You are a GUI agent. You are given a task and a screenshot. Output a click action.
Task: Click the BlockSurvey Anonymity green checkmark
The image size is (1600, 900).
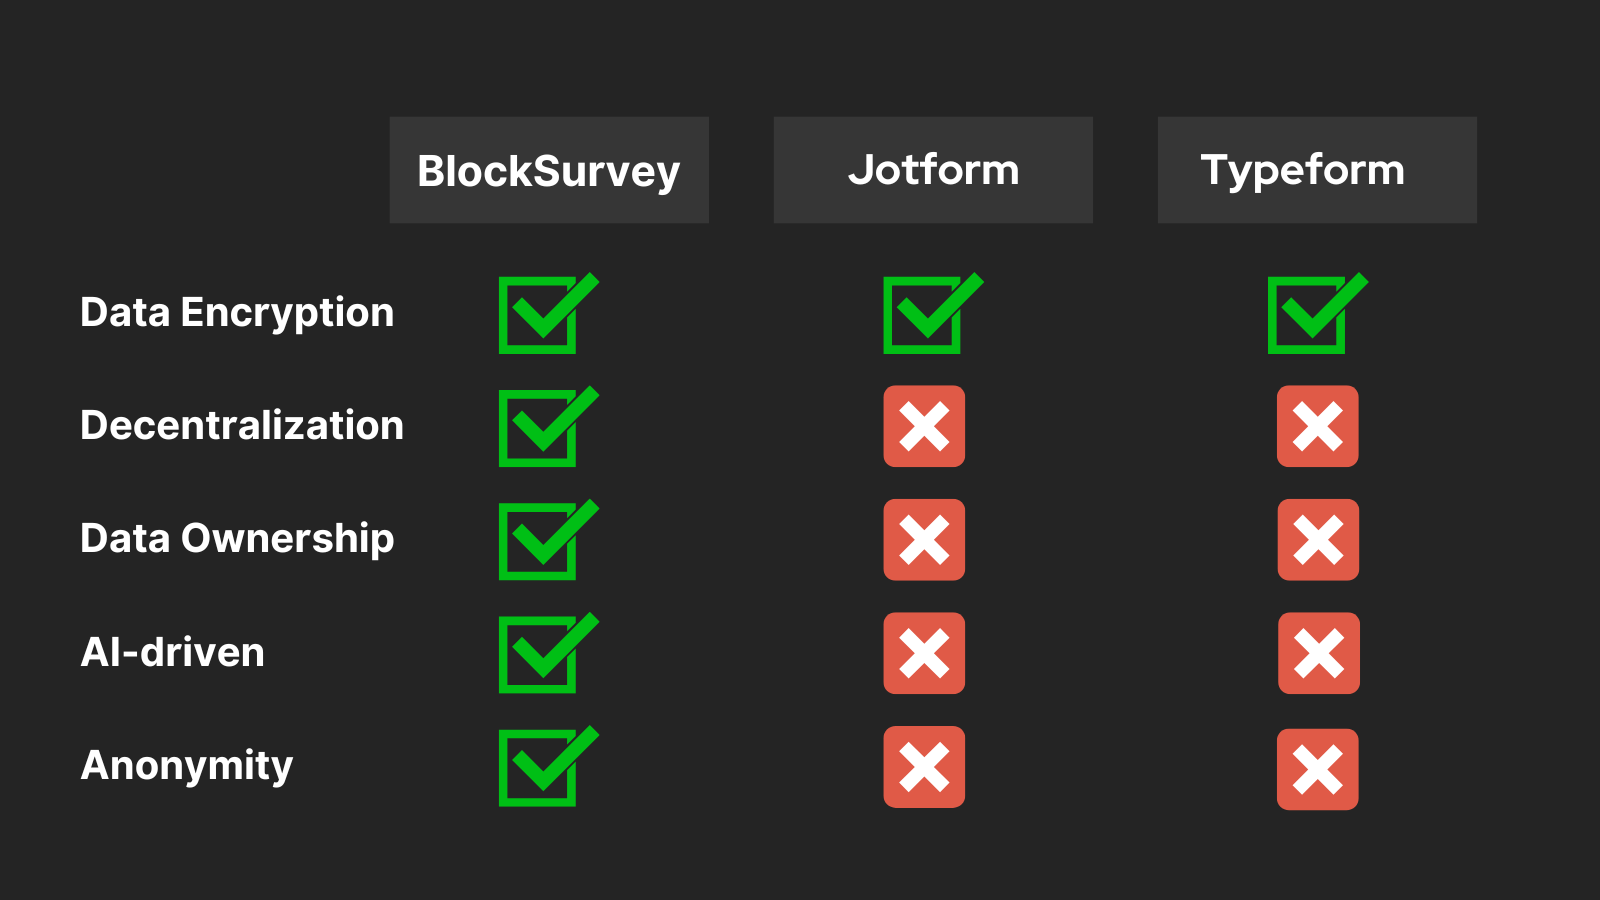(x=548, y=766)
